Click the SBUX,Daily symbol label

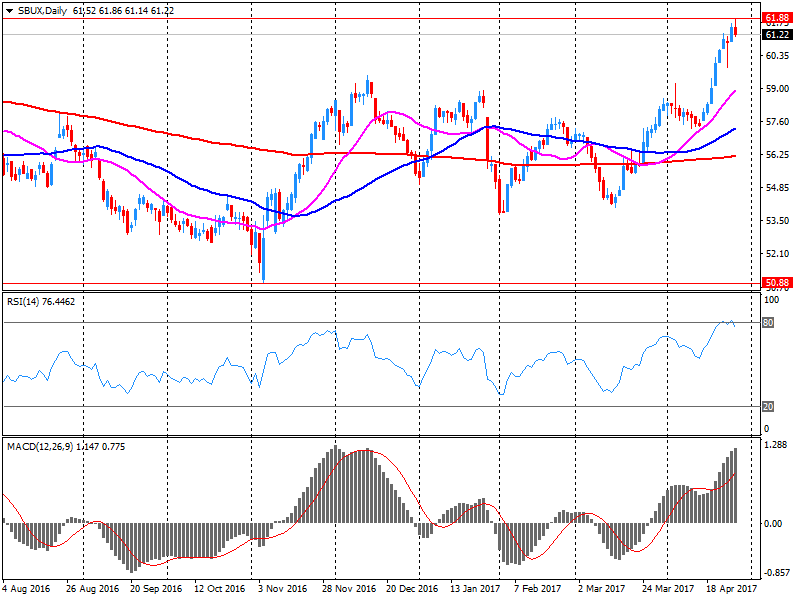42,11
